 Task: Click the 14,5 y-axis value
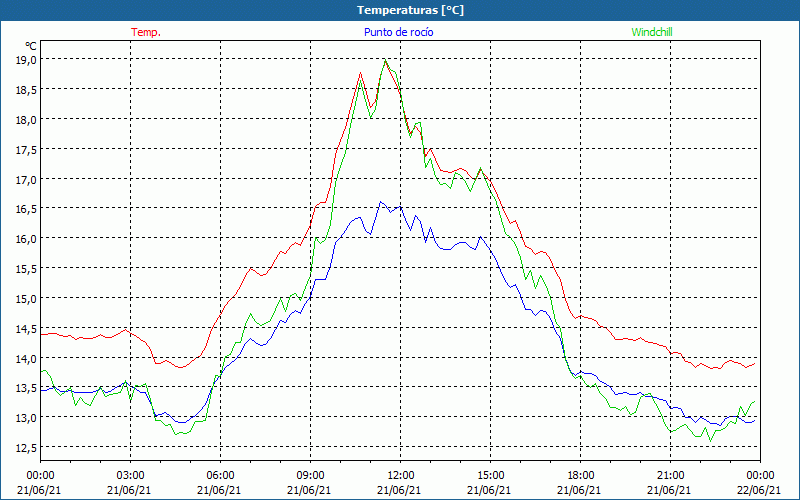click(x=28, y=329)
